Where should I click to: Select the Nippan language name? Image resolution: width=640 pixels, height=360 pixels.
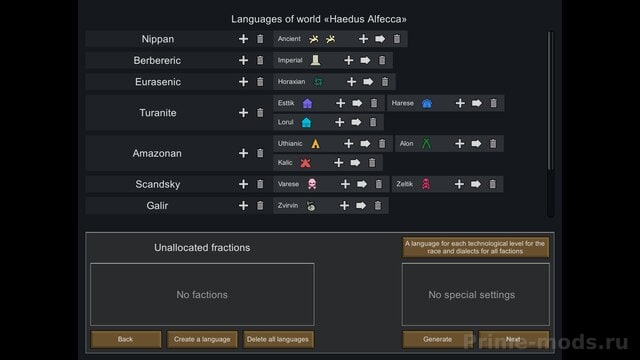click(158, 39)
